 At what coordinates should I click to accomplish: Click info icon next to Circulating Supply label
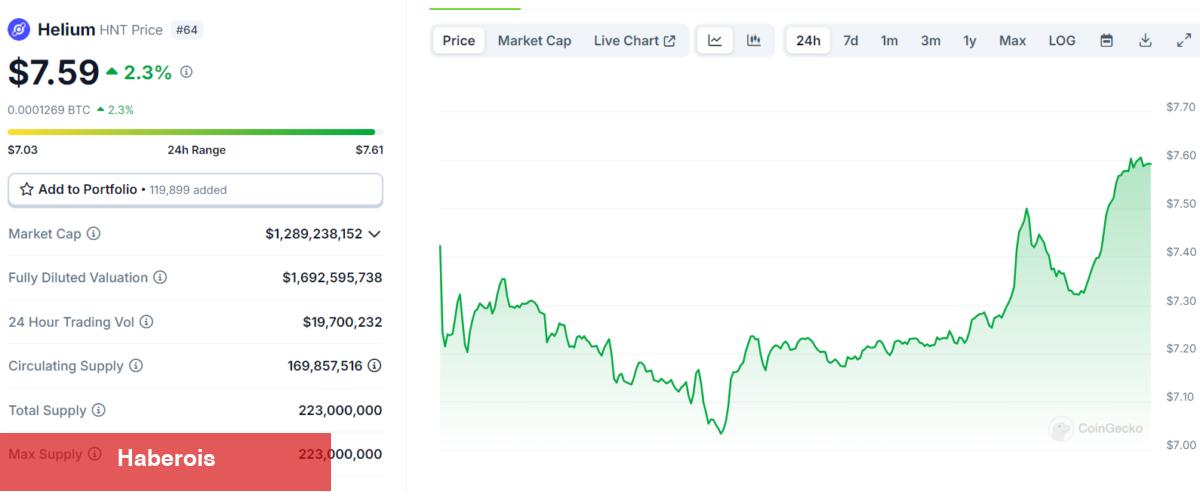(x=136, y=366)
